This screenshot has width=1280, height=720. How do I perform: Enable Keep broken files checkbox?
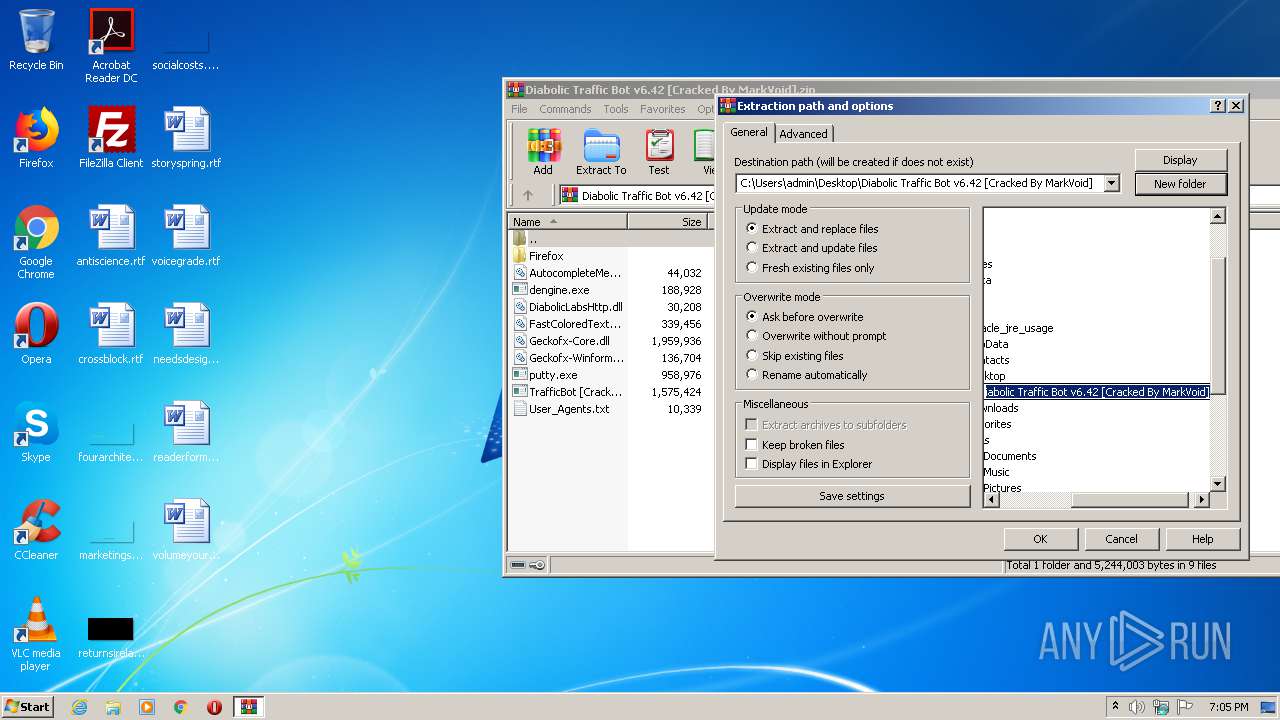[x=795, y=445]
